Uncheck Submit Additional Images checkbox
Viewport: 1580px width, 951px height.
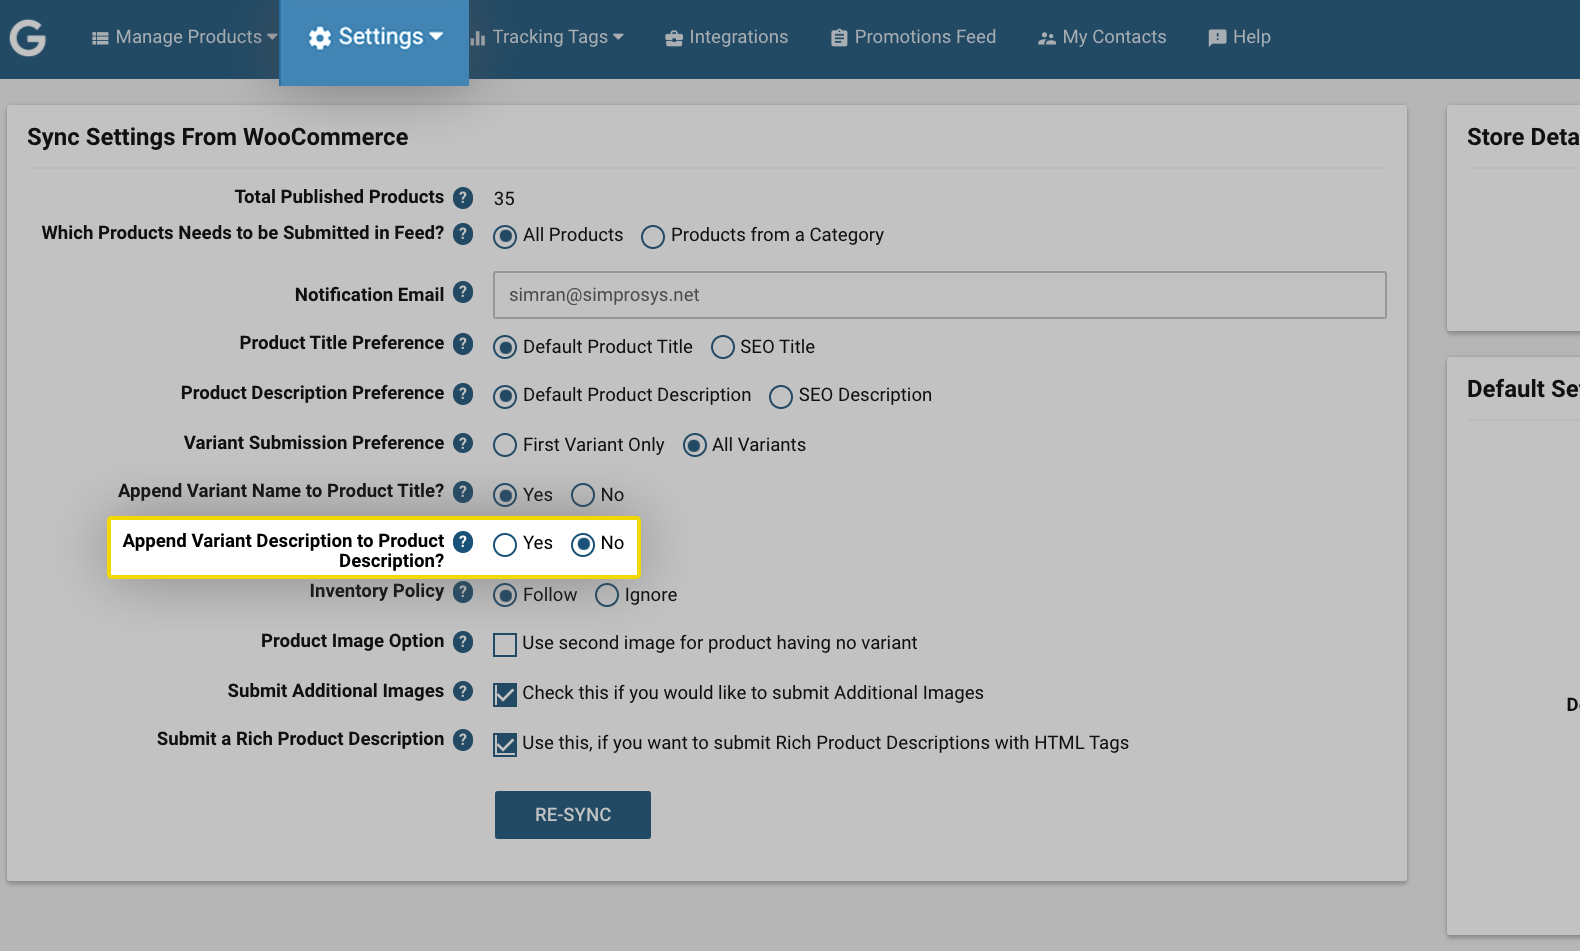(505, 695)
